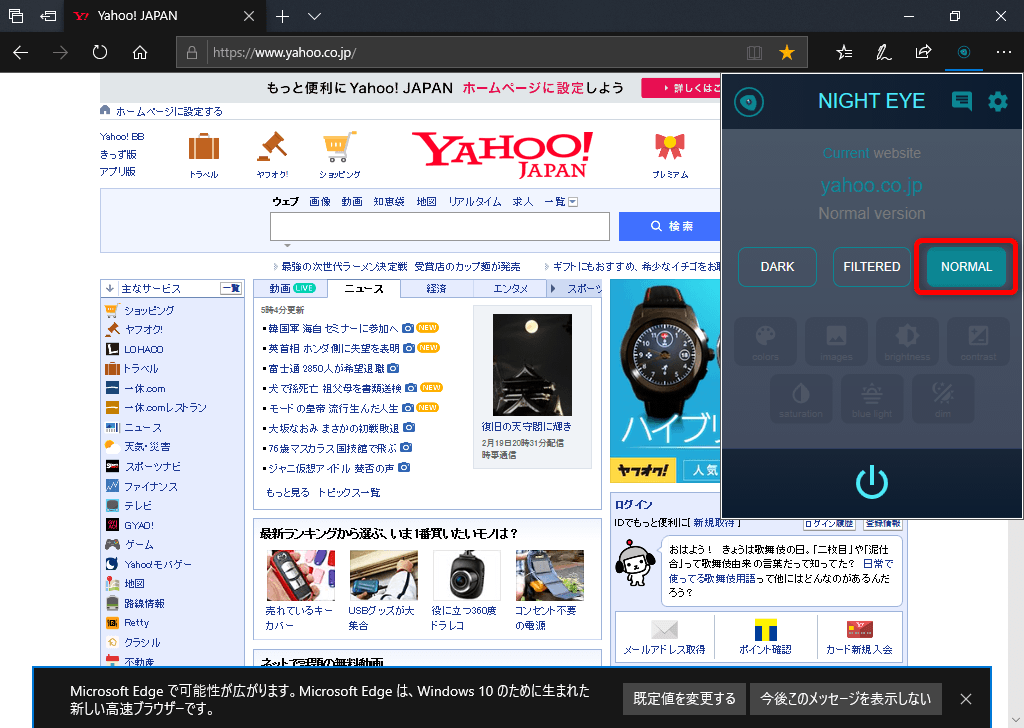1024x728 pixels.
Task: Open the blue light filter in Night Eye
Action: pos(871,398)
